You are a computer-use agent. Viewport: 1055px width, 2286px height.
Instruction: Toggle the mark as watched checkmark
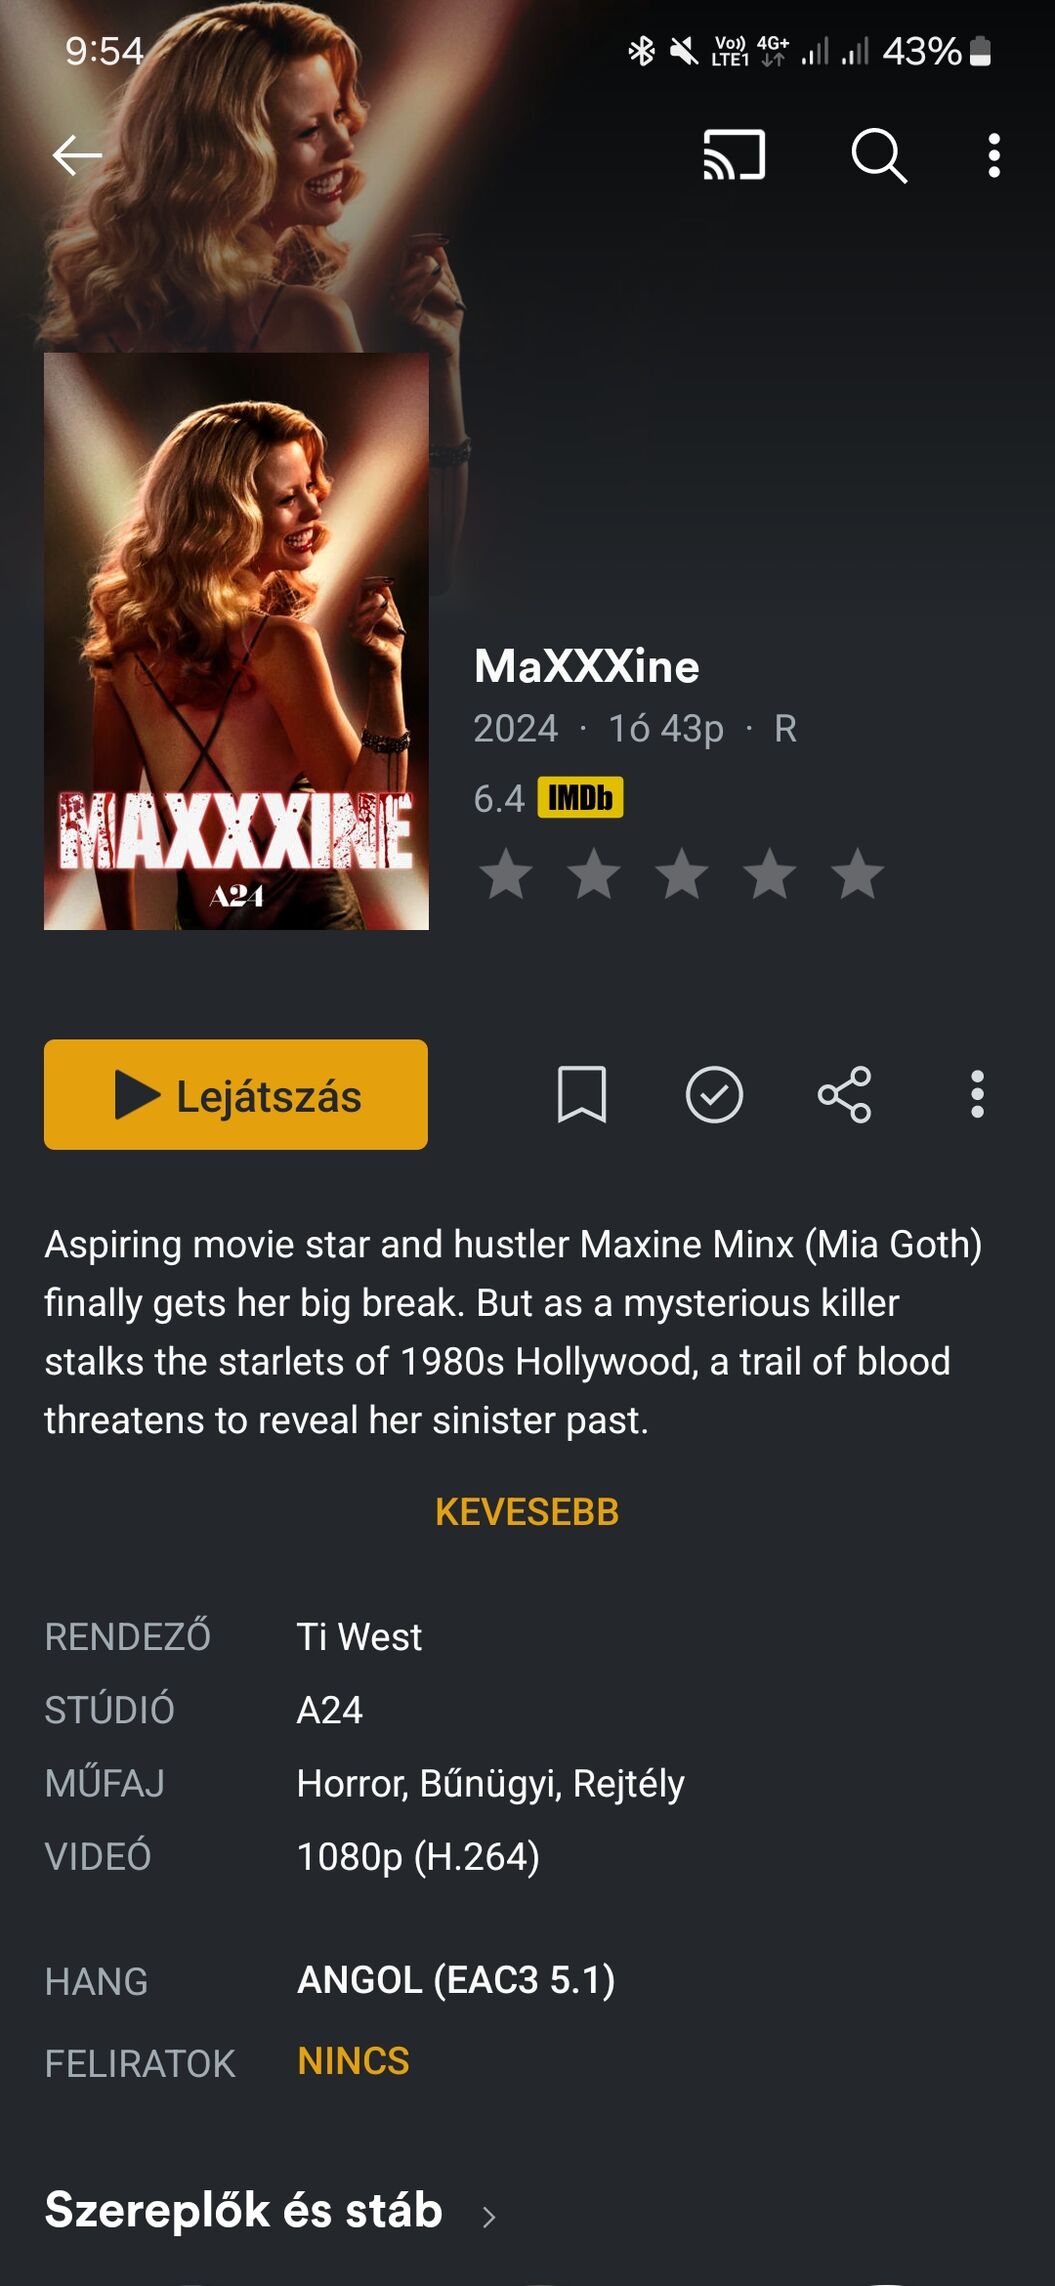point(714,1094)
